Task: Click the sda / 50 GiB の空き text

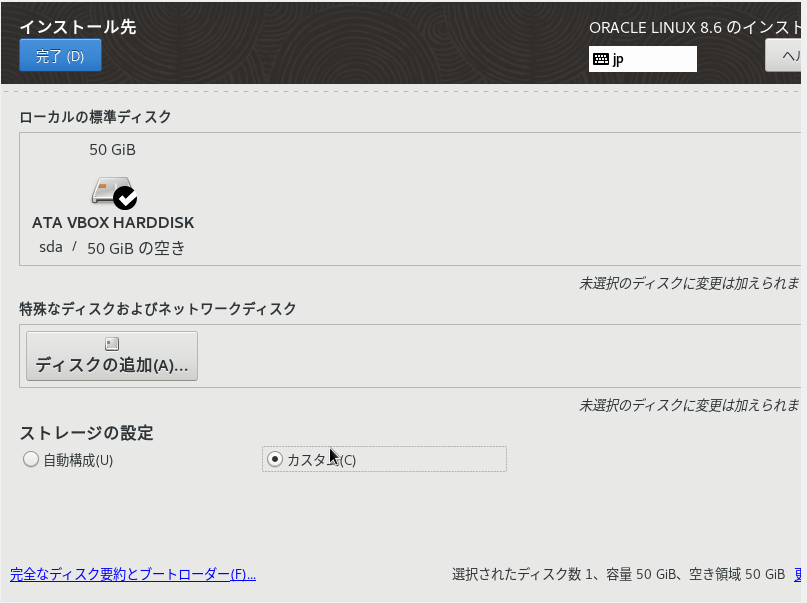Action: pos(112,248)
